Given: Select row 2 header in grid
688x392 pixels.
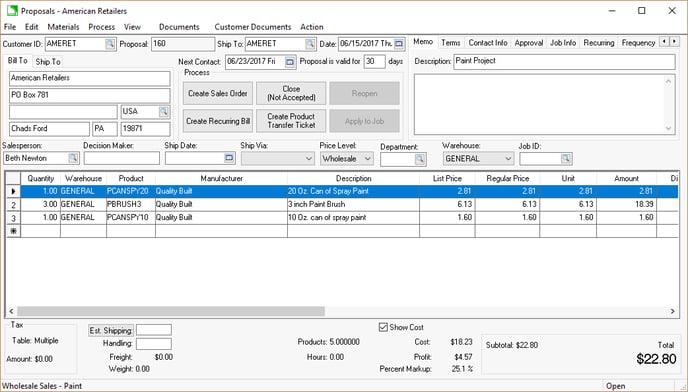Looking at the screenshot, I should 13,205.
